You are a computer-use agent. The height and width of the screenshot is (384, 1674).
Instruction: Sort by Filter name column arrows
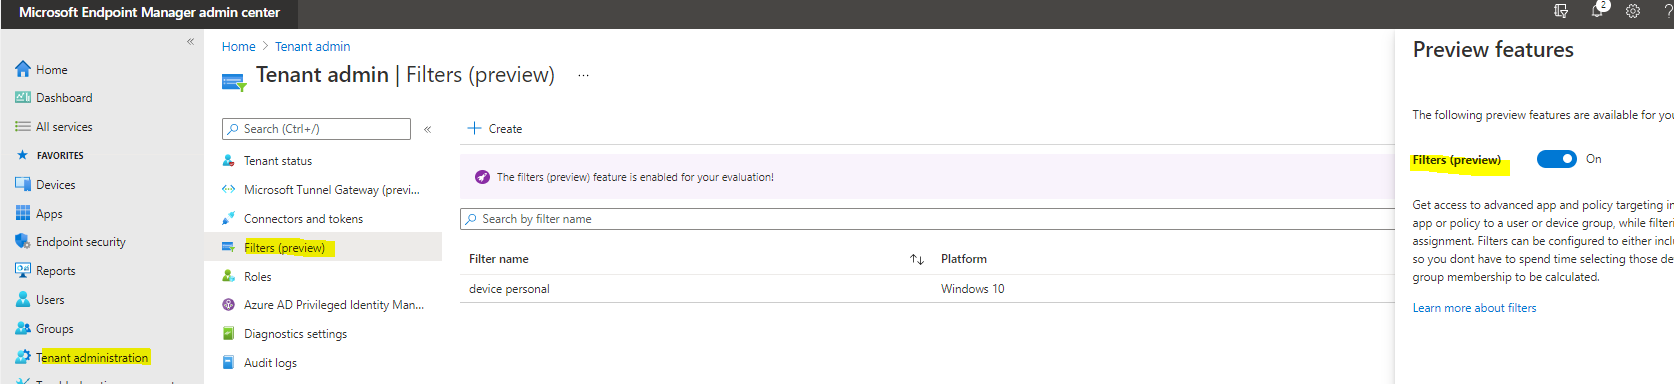point(917,259)
